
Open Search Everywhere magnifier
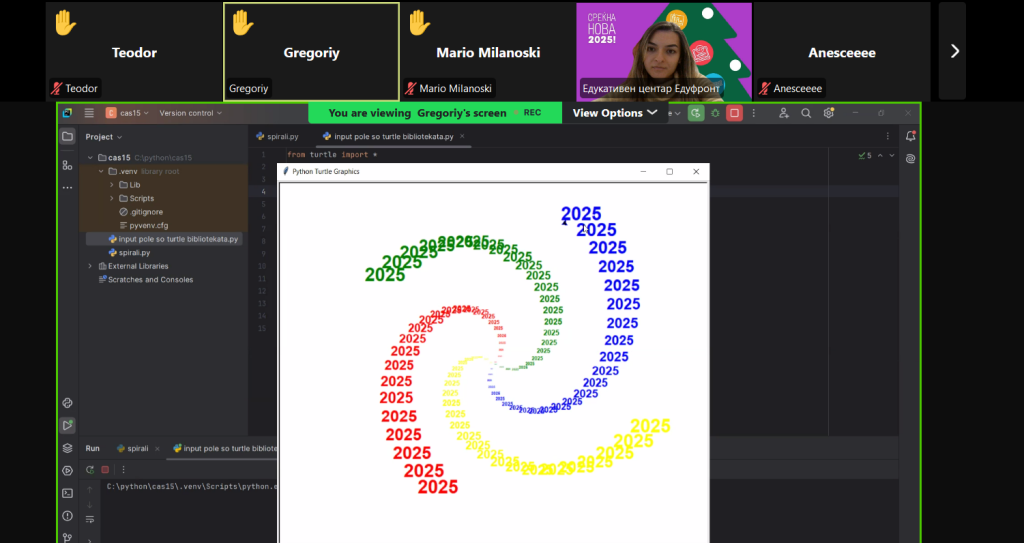pyautogui.click(x=806, y=113)
